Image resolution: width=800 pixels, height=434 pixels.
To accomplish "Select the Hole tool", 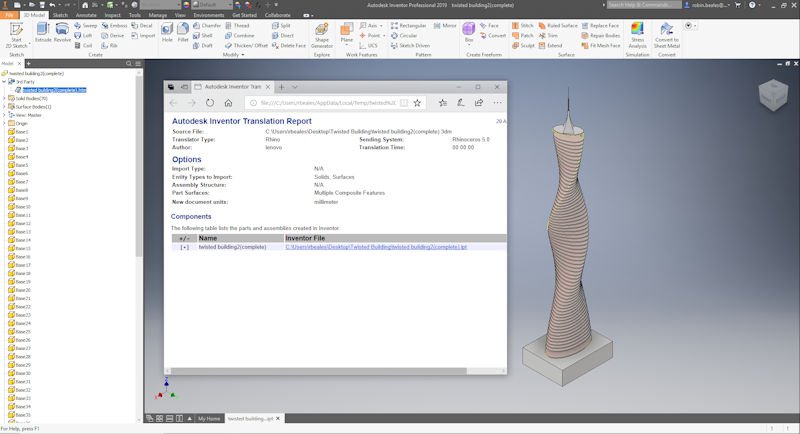I will [x=167, y=32].
